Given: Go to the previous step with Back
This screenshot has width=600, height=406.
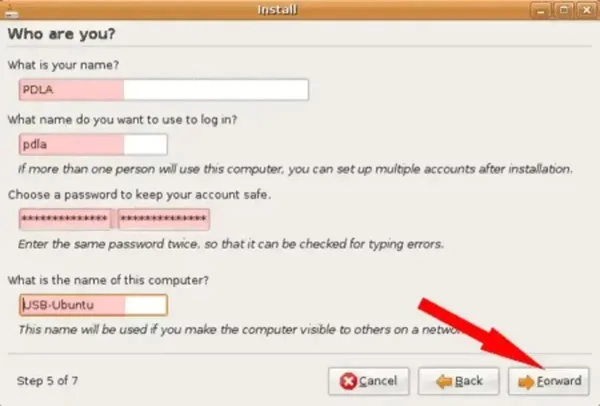Looking at the screenshot, I should click(458, 381).
